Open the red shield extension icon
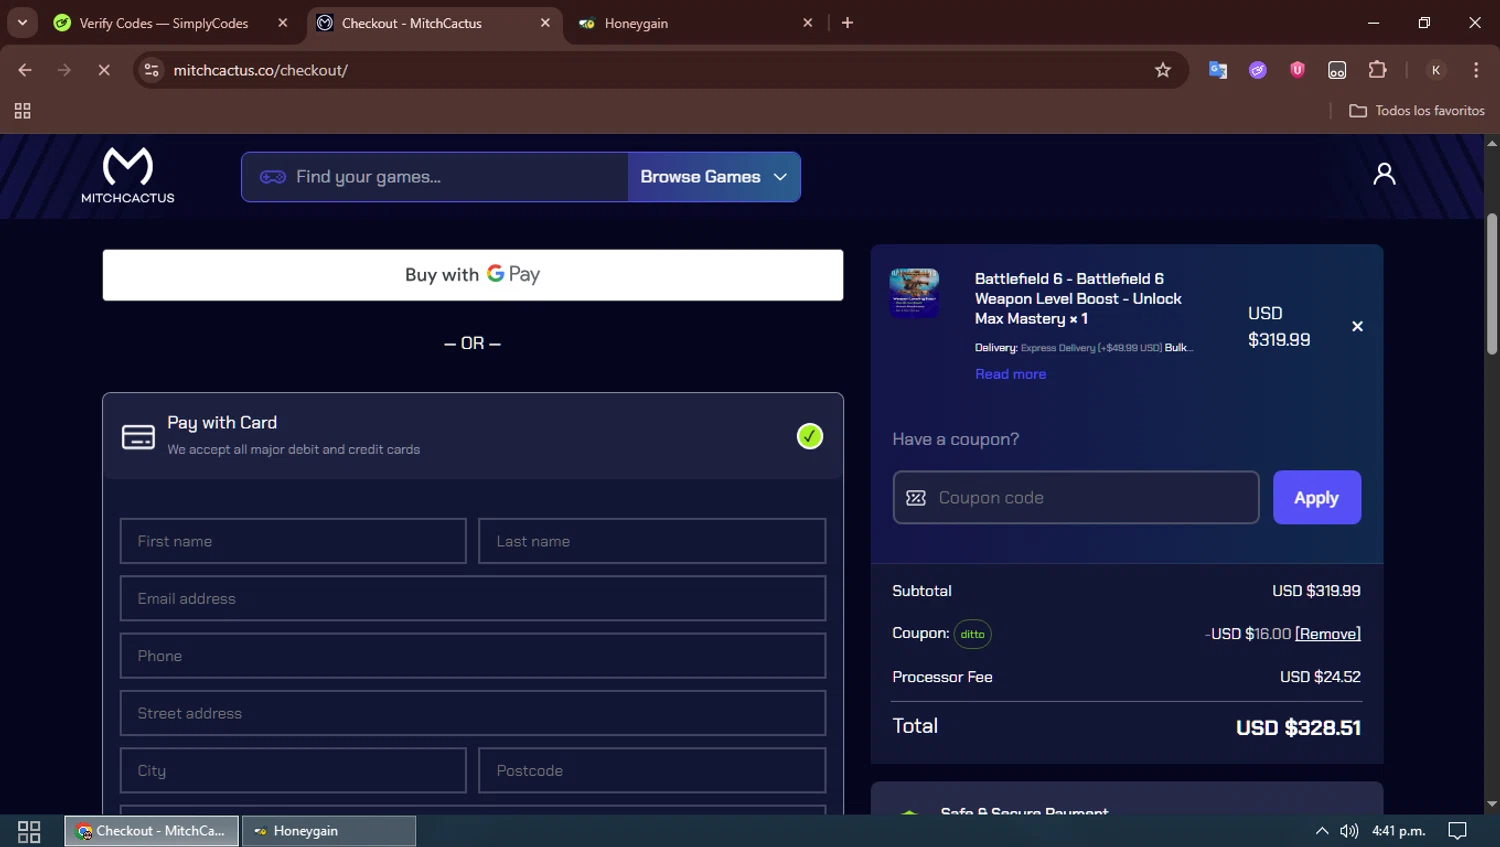 [1297, 70]
